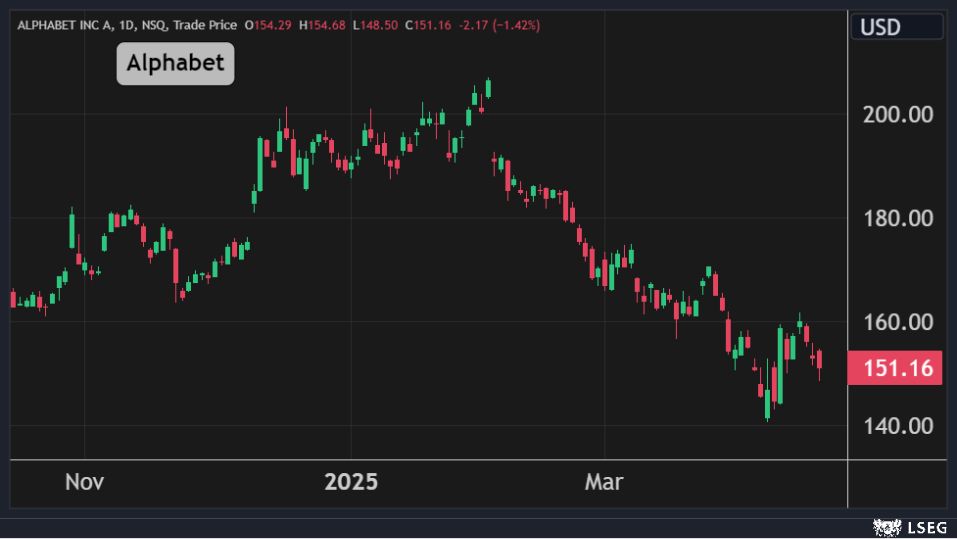The width and height of the screenshot is (957, 539).
Task: Click the 140.00 price axis label
Action: (x=898, y=426)
